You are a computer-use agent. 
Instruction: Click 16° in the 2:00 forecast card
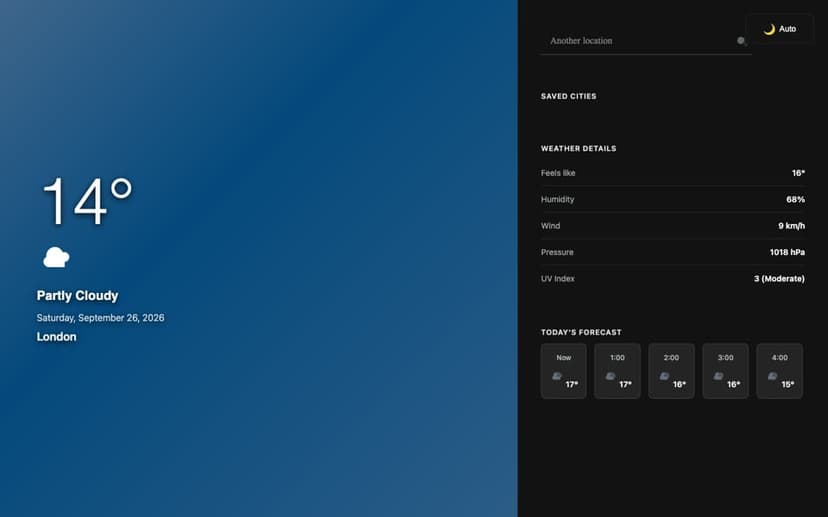click(680, 384)
